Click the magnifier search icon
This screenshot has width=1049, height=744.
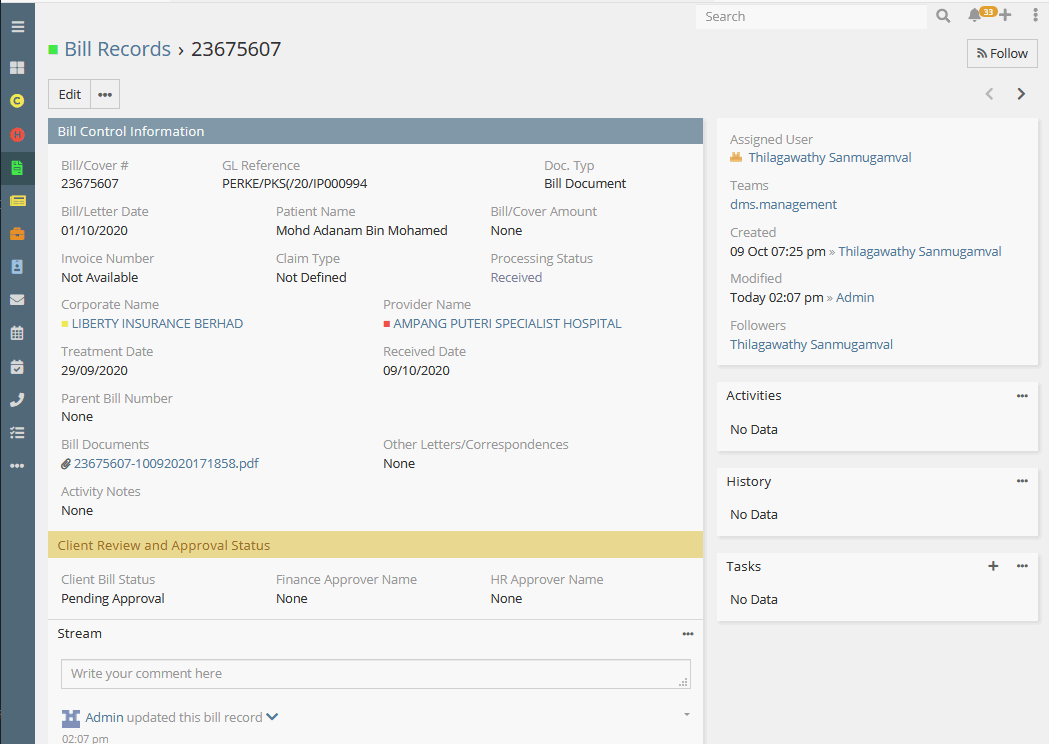click(943, 16)
